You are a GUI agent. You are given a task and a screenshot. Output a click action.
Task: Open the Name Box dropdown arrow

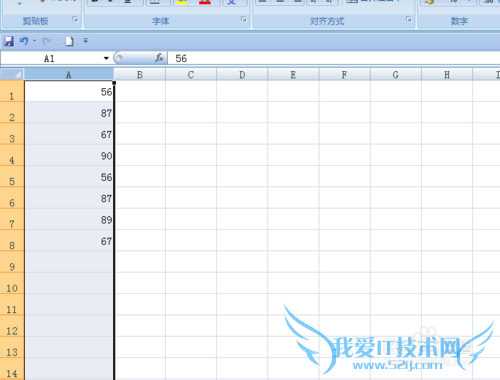106,58
